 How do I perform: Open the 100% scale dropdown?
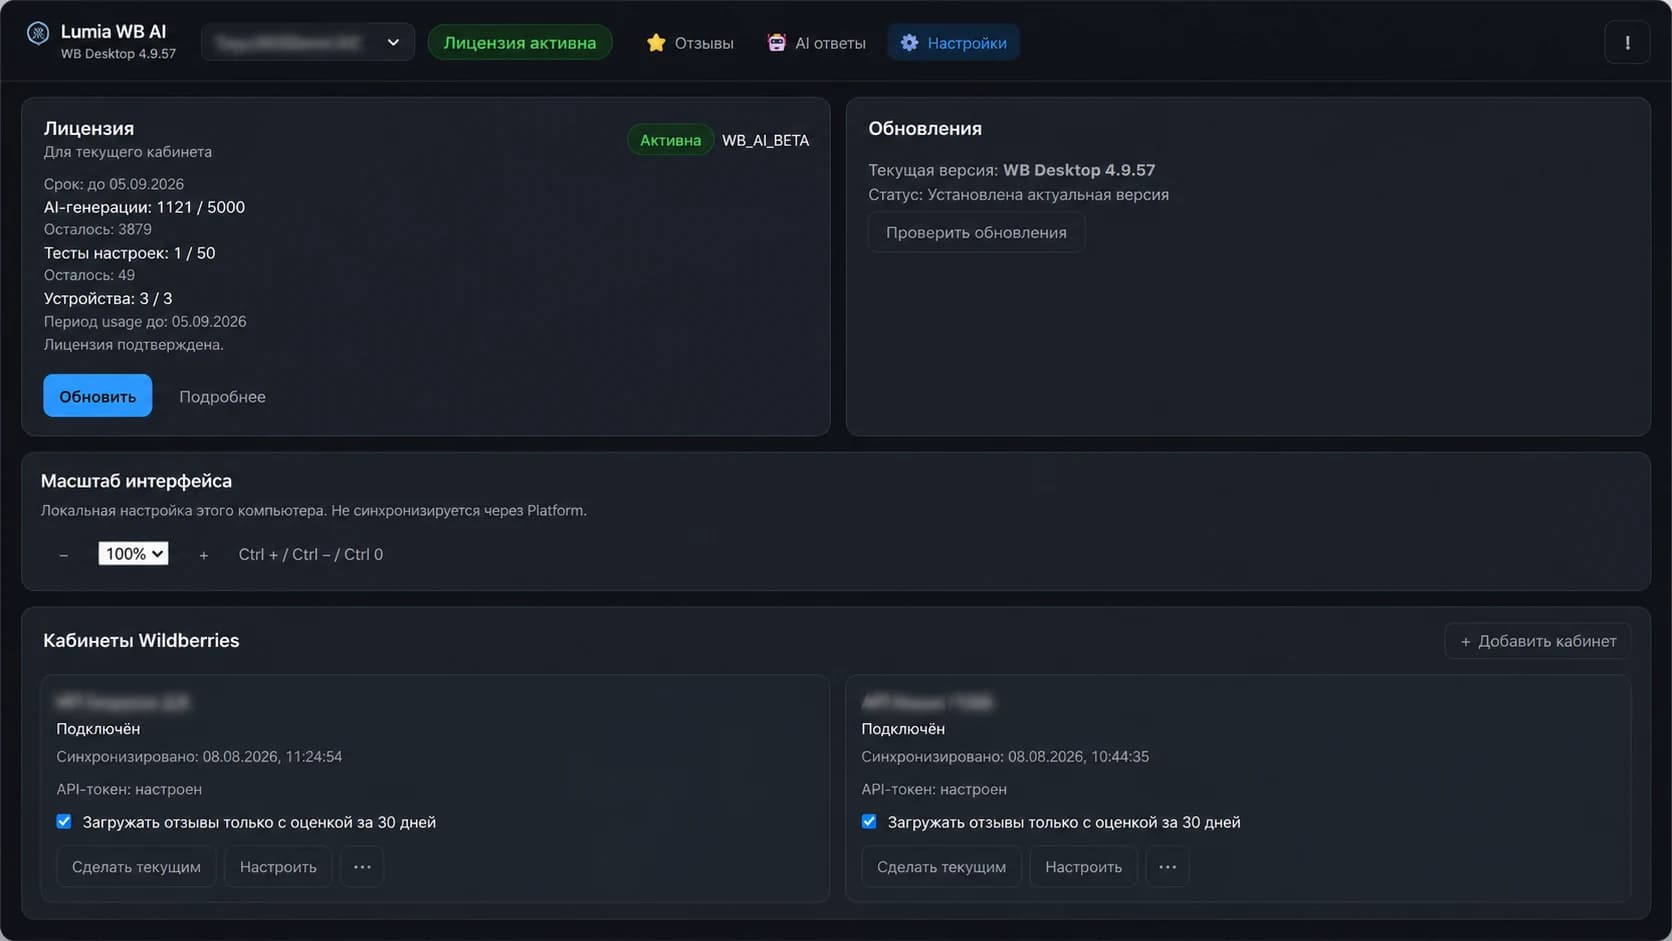tap(133, 554)
